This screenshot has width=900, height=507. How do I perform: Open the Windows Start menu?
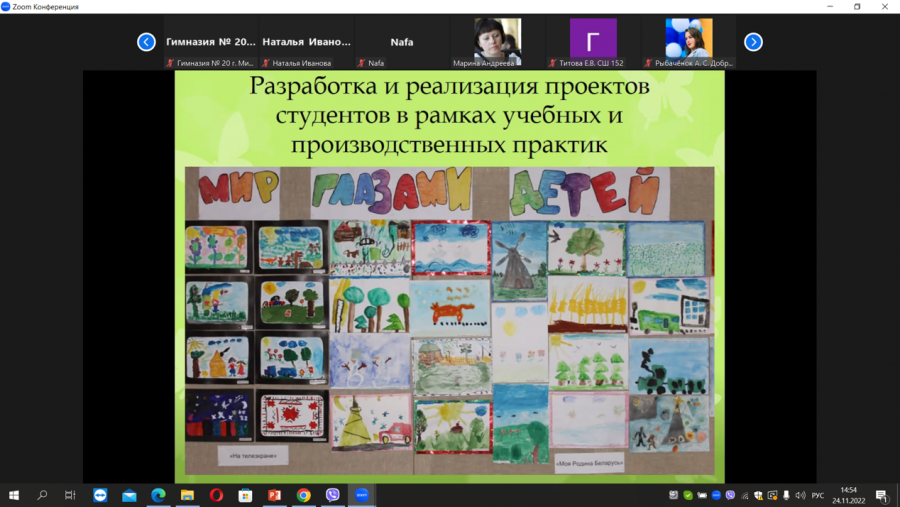(14, 495)
